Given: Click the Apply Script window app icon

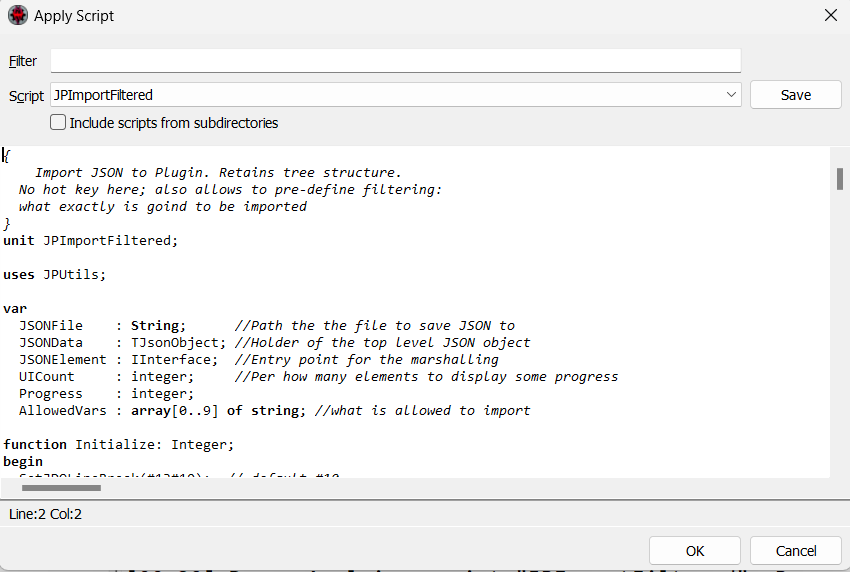Looking at the screenshot, I should (17, 15).
